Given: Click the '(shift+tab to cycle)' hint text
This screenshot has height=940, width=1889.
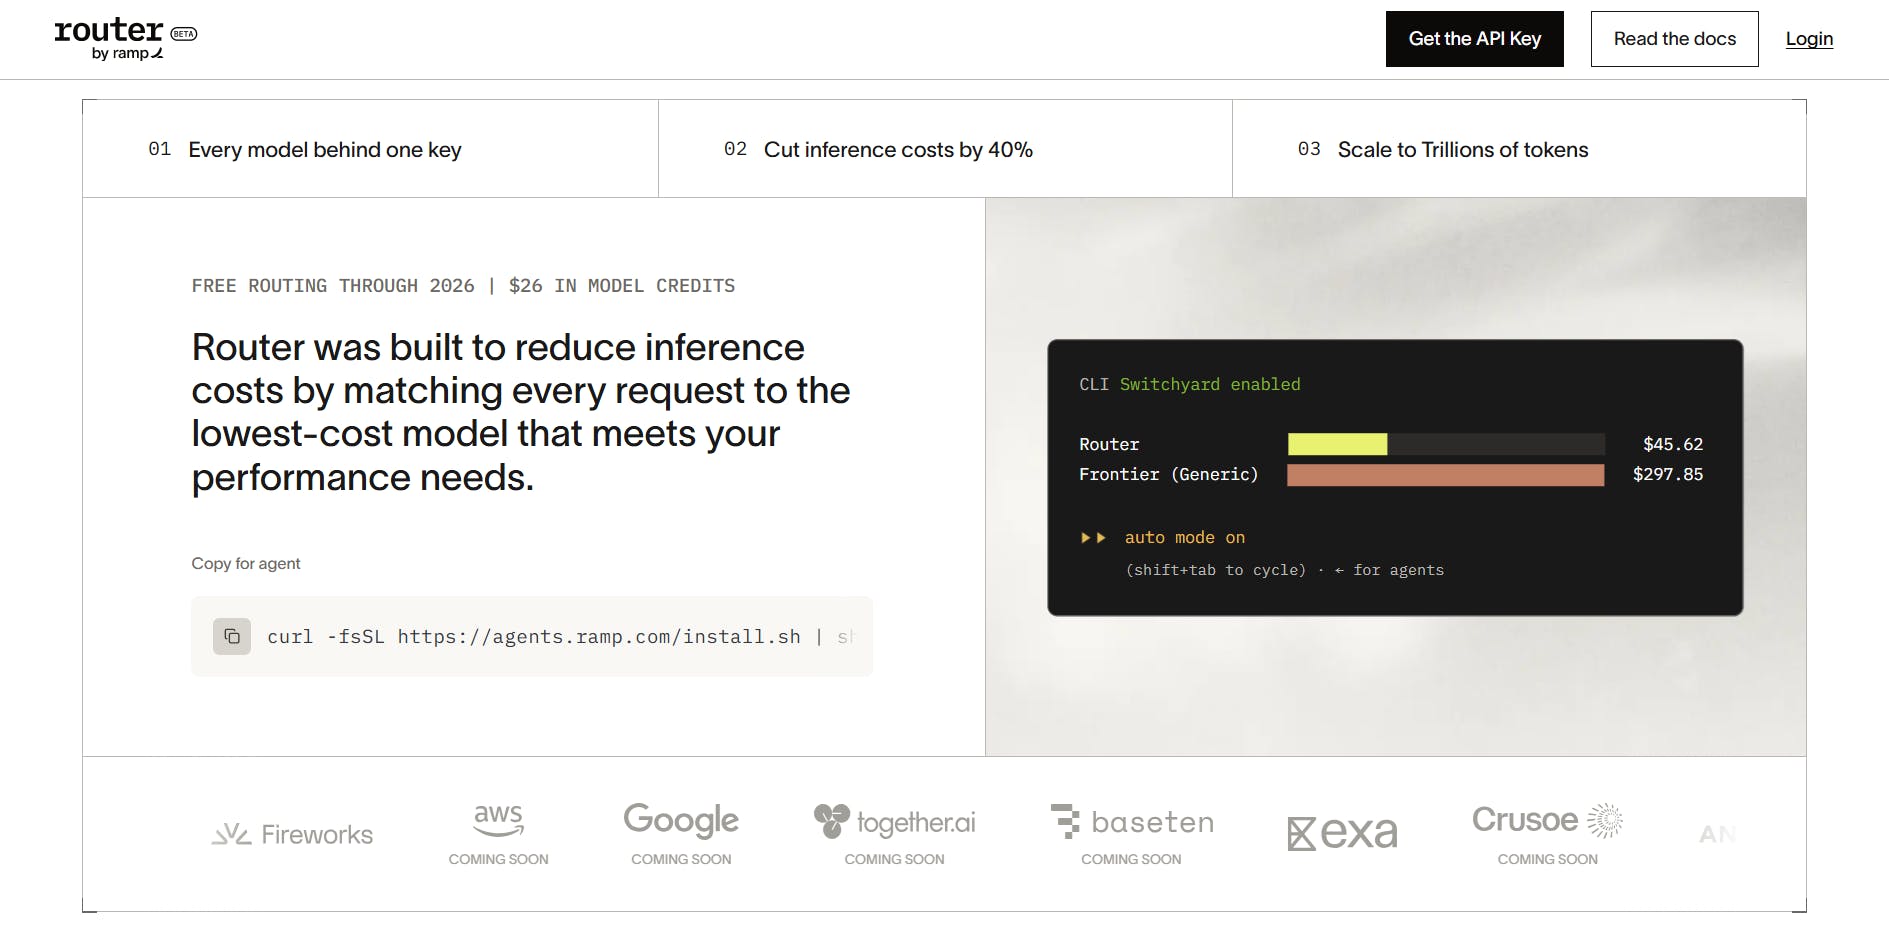Looking at the screenshot, I should [x=1216, y=570].
